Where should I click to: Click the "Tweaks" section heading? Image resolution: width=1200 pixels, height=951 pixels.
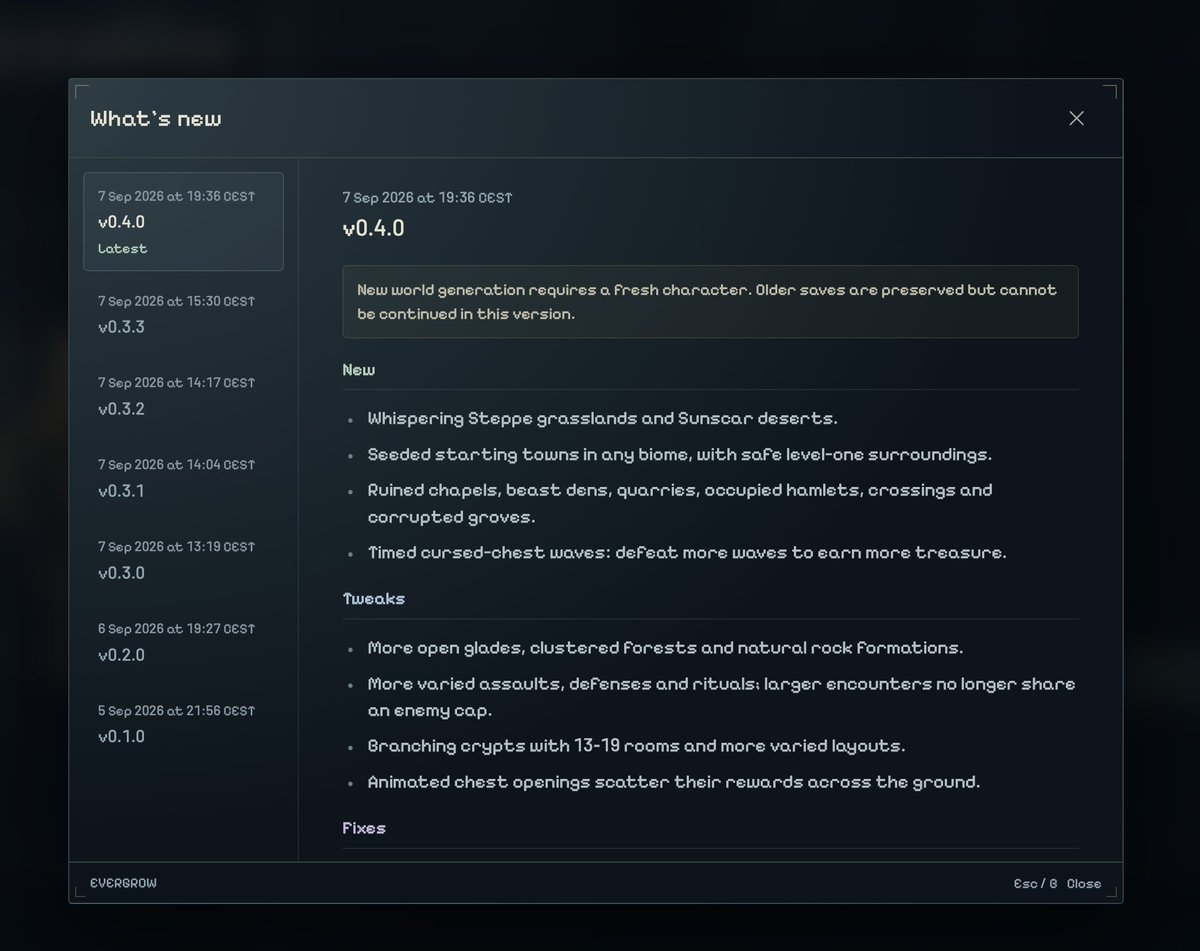point(374,599)
